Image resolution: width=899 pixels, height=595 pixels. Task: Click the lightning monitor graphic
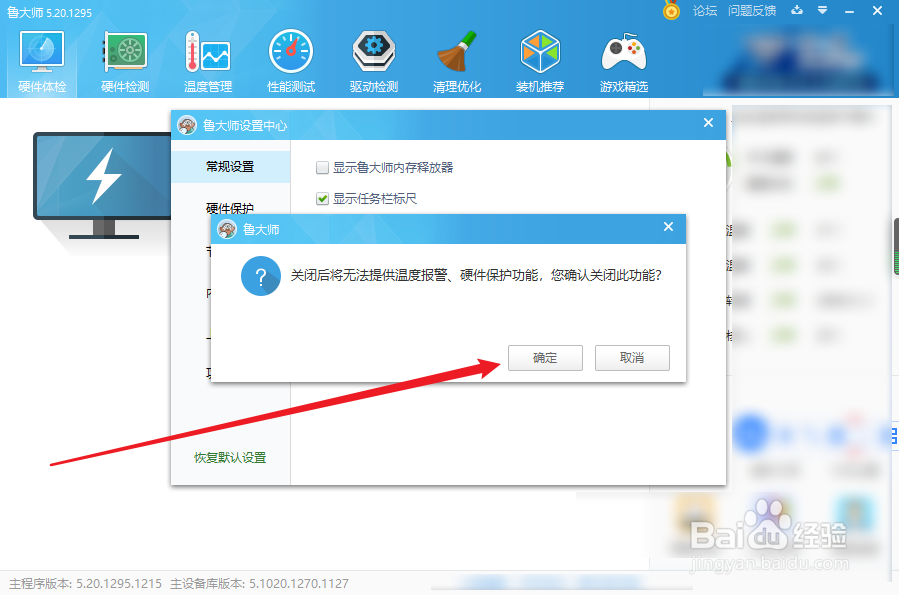pos(103,185)
